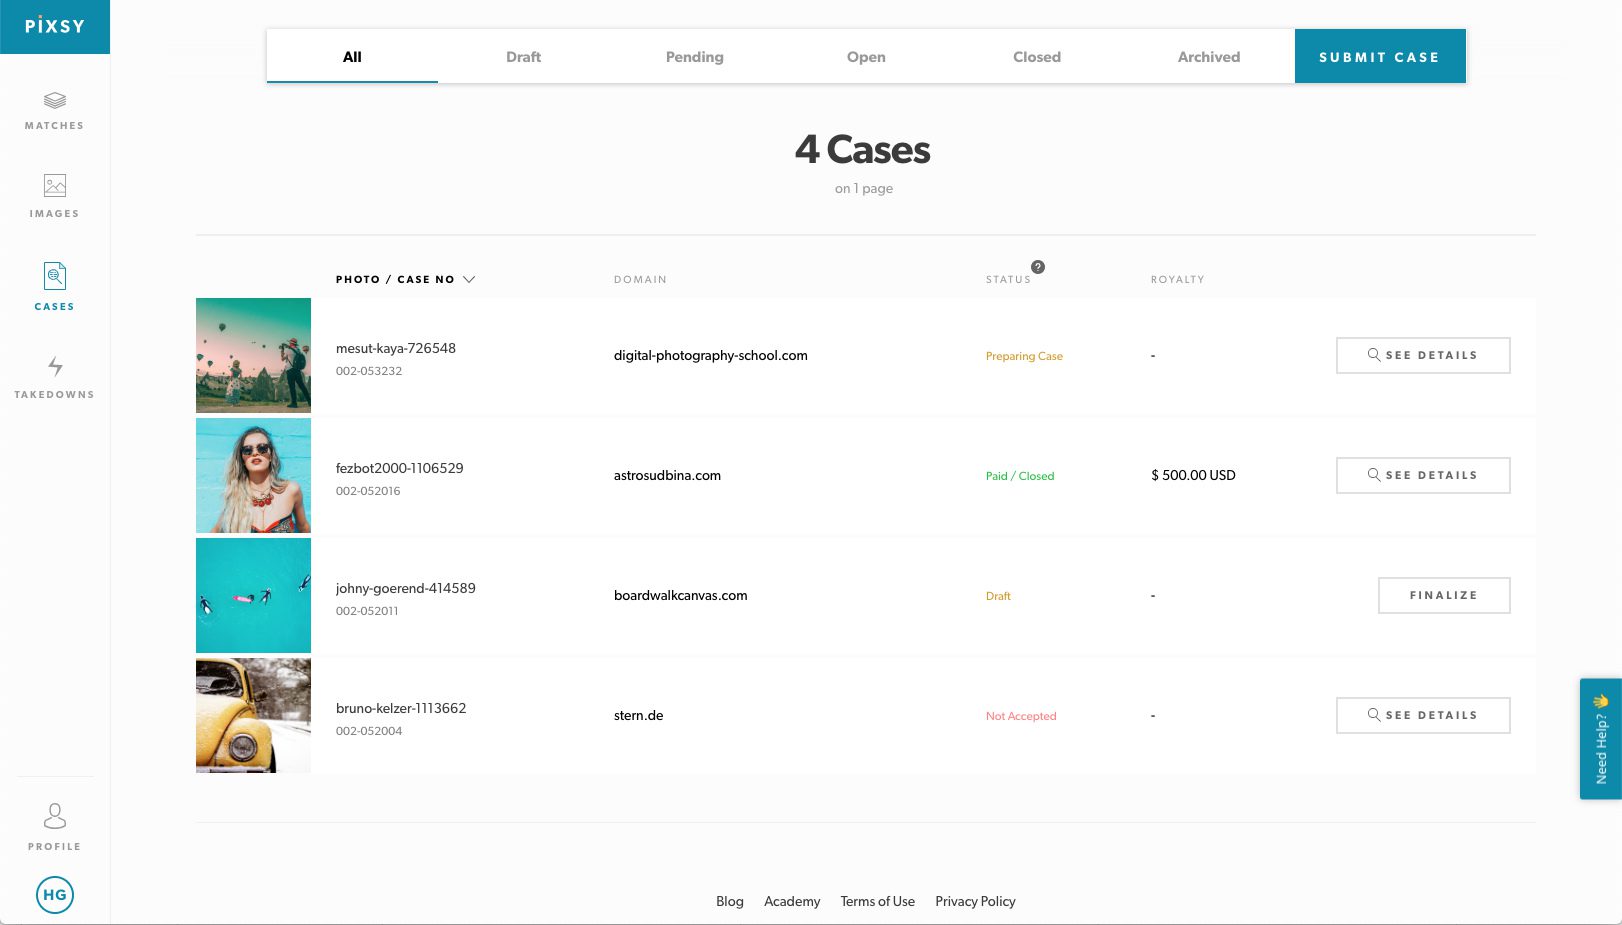The width and height of the screenshot is (1622, 925).
Task: Open the hot air balloons photo thumbnail
Action: point(253,355)
